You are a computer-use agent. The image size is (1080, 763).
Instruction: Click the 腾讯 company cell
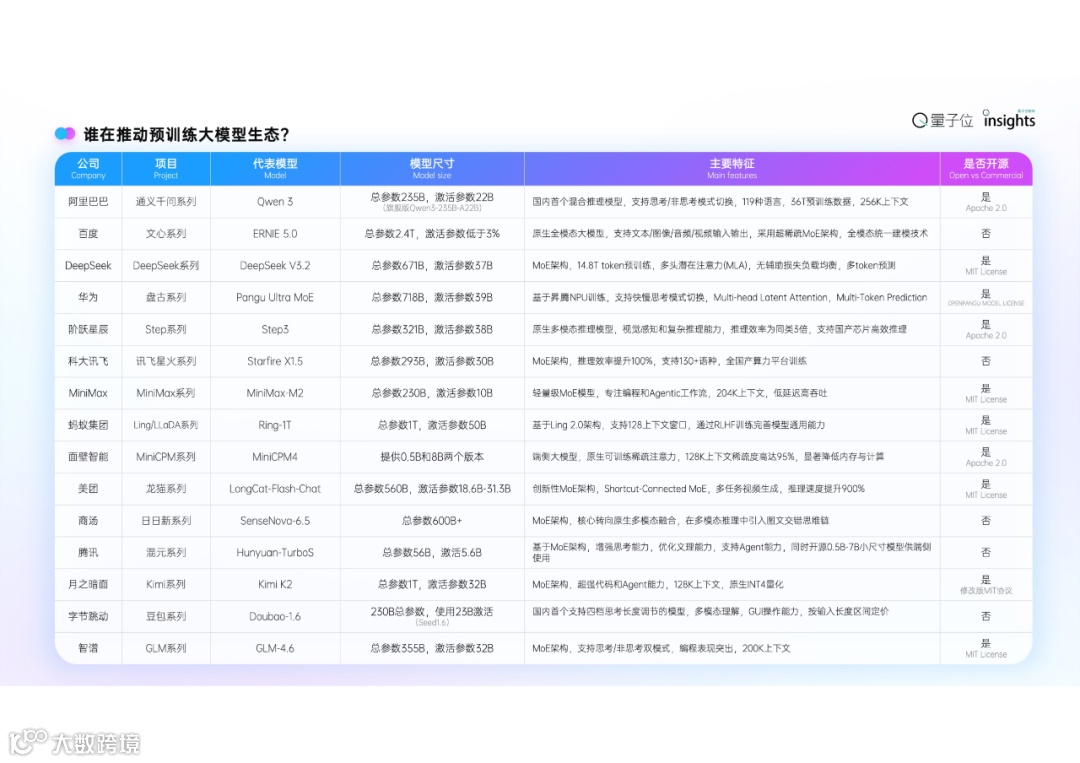click(x=88, y=552)
